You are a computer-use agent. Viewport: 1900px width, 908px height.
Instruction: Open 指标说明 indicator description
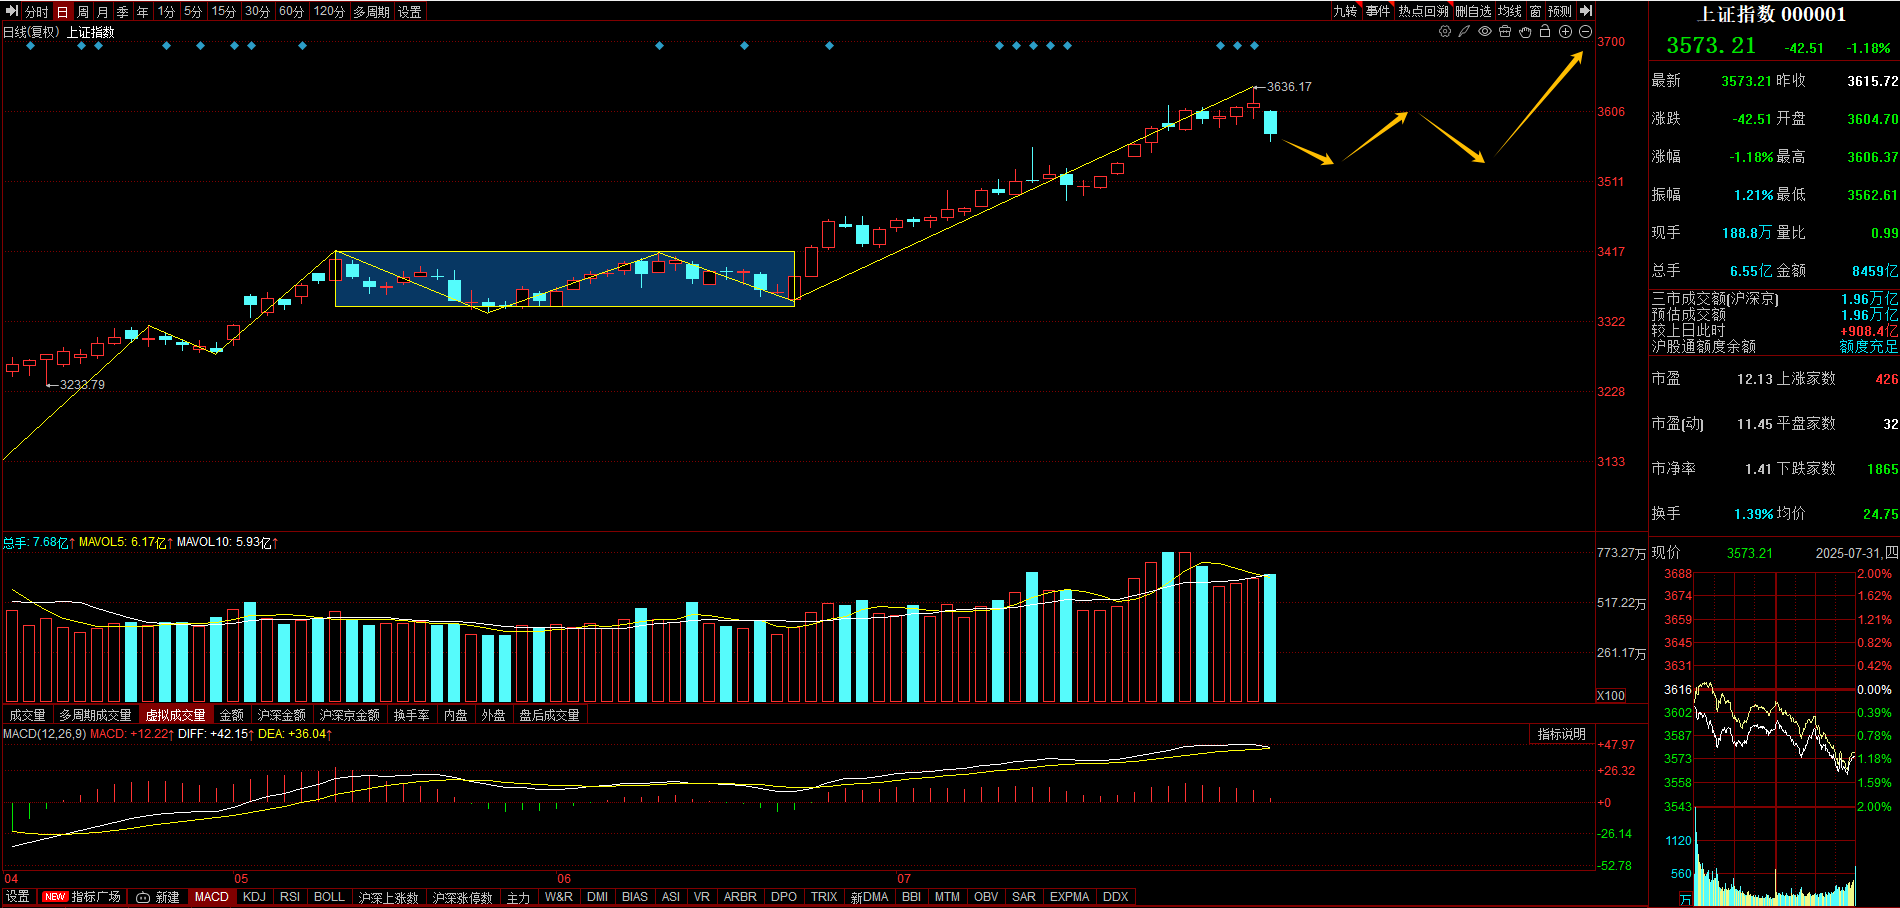coord(1562,734)
